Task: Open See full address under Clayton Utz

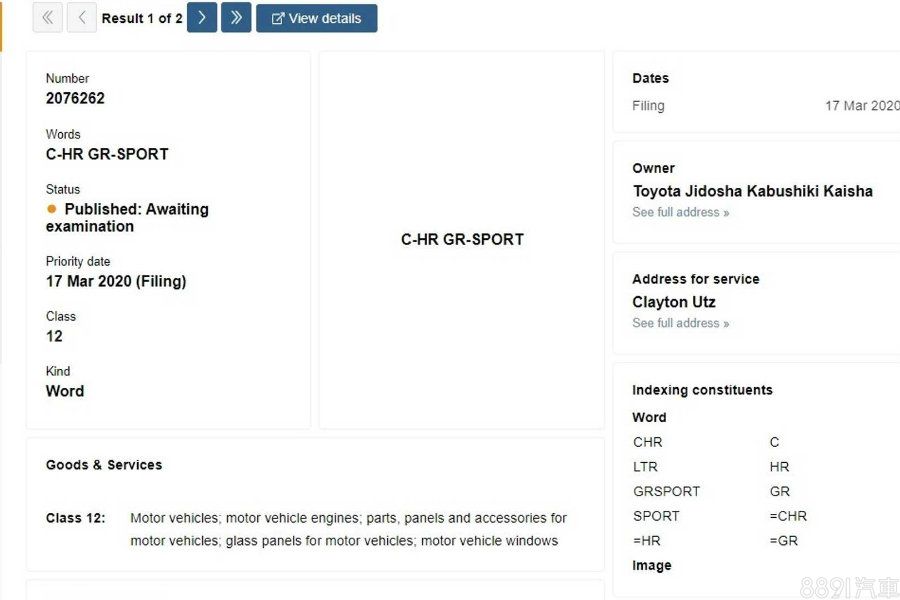Action: pyautogui.click(x=681, y=323)
